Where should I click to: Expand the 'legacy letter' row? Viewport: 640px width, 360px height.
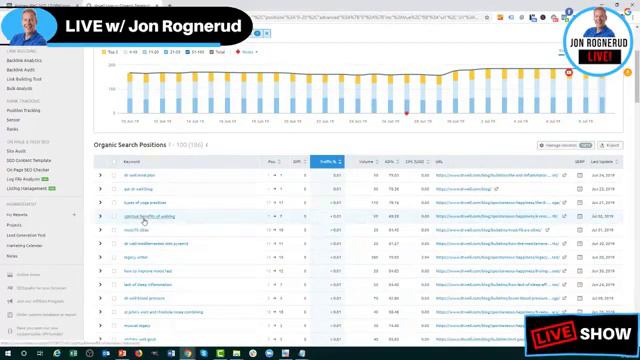100,257
